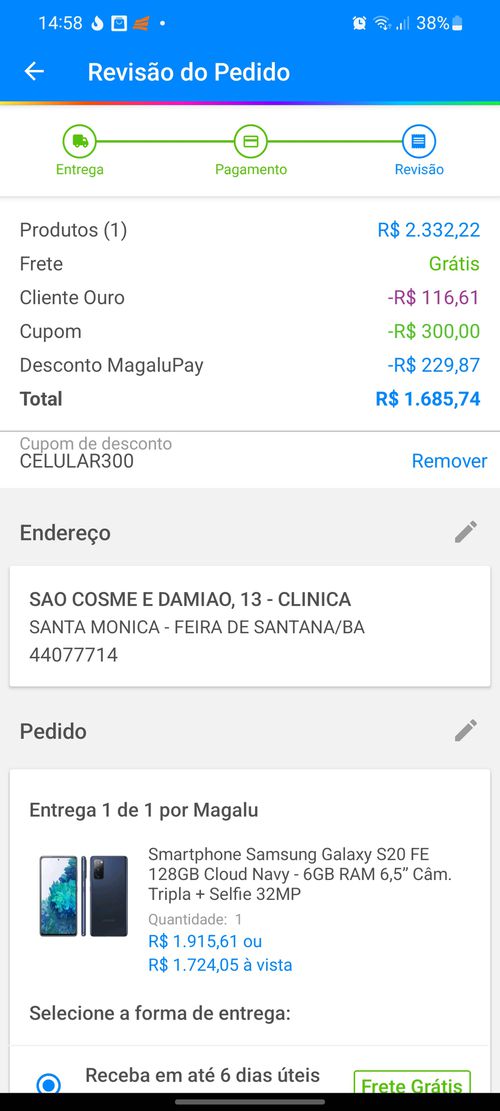500x1111 pixels.
Task: Tap the Wi-Fi icon in the status bar
Action: click(x=382, y=23)
